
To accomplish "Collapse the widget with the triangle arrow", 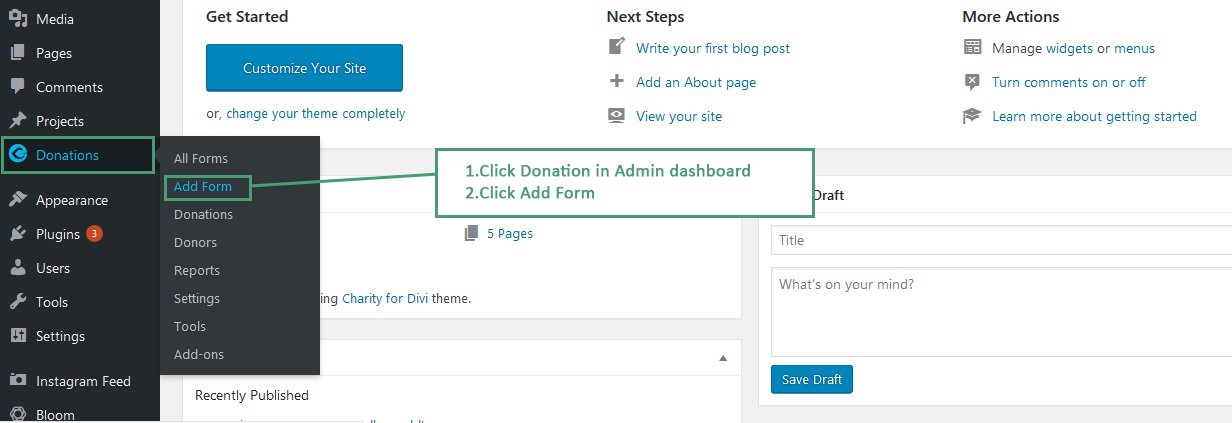I will pos(722,358).
